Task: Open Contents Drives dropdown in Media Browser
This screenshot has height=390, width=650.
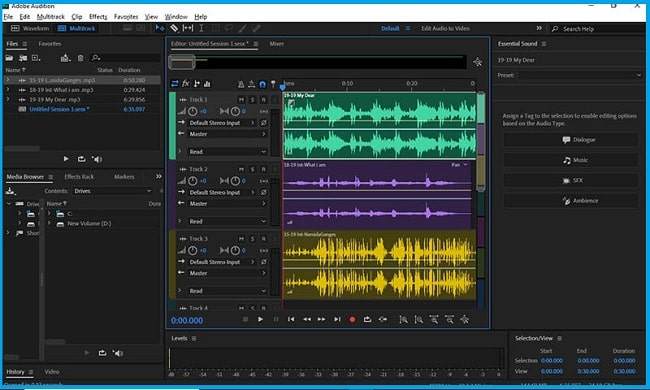Action: click(x=113, y=191)
